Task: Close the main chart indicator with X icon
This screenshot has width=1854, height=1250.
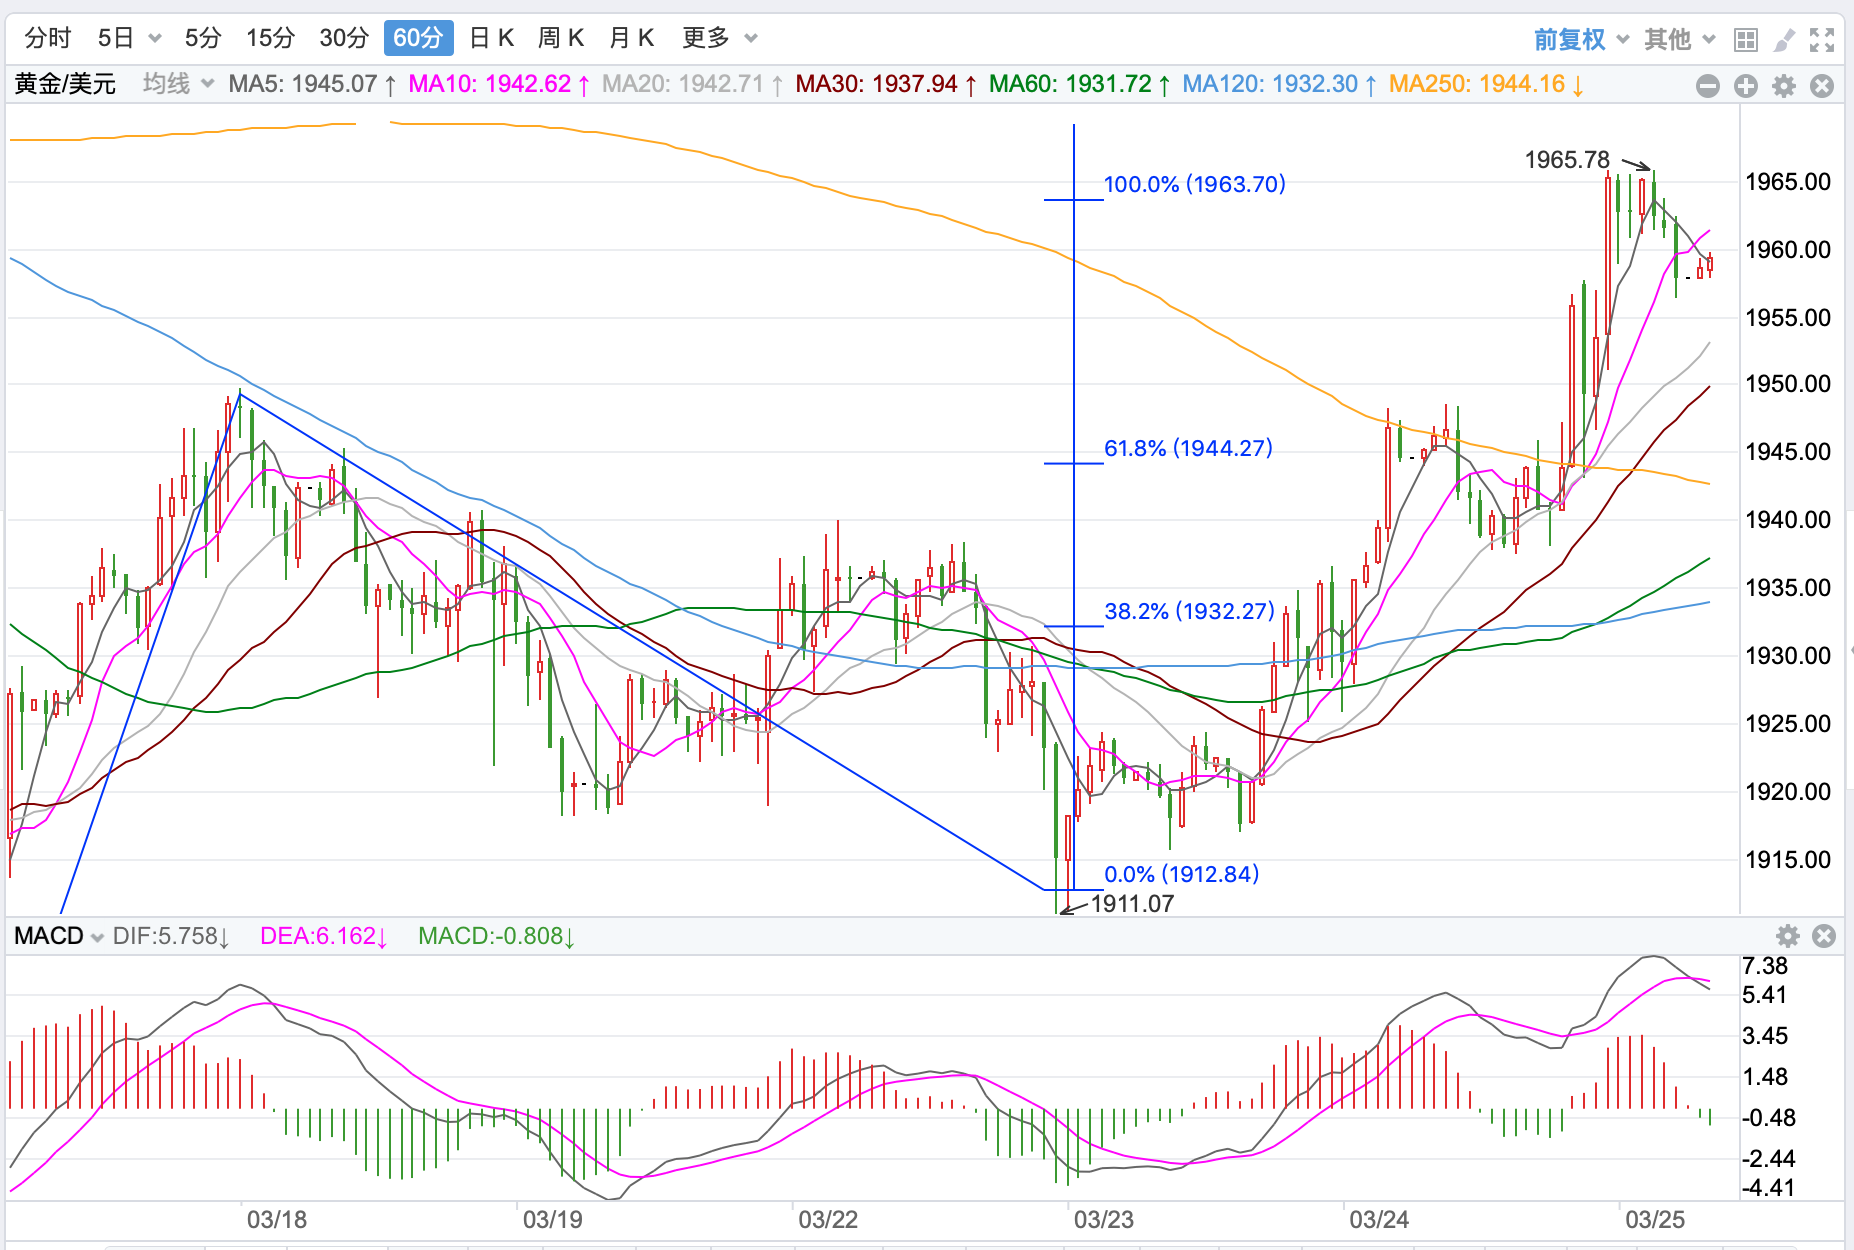Action: (x=1822, y=86)
